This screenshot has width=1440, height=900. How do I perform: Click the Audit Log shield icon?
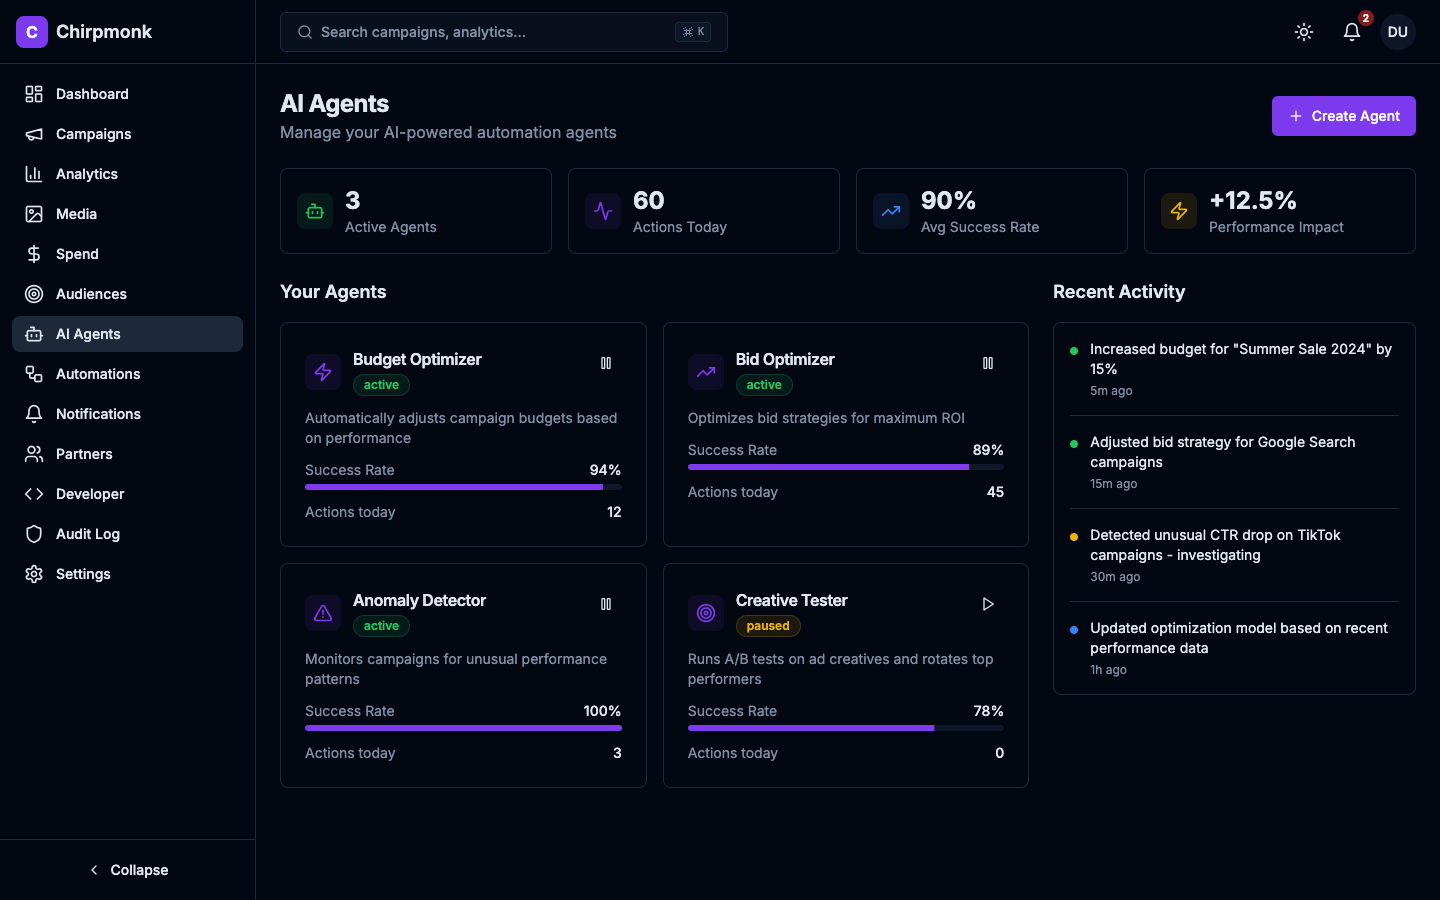click(33, 534)
